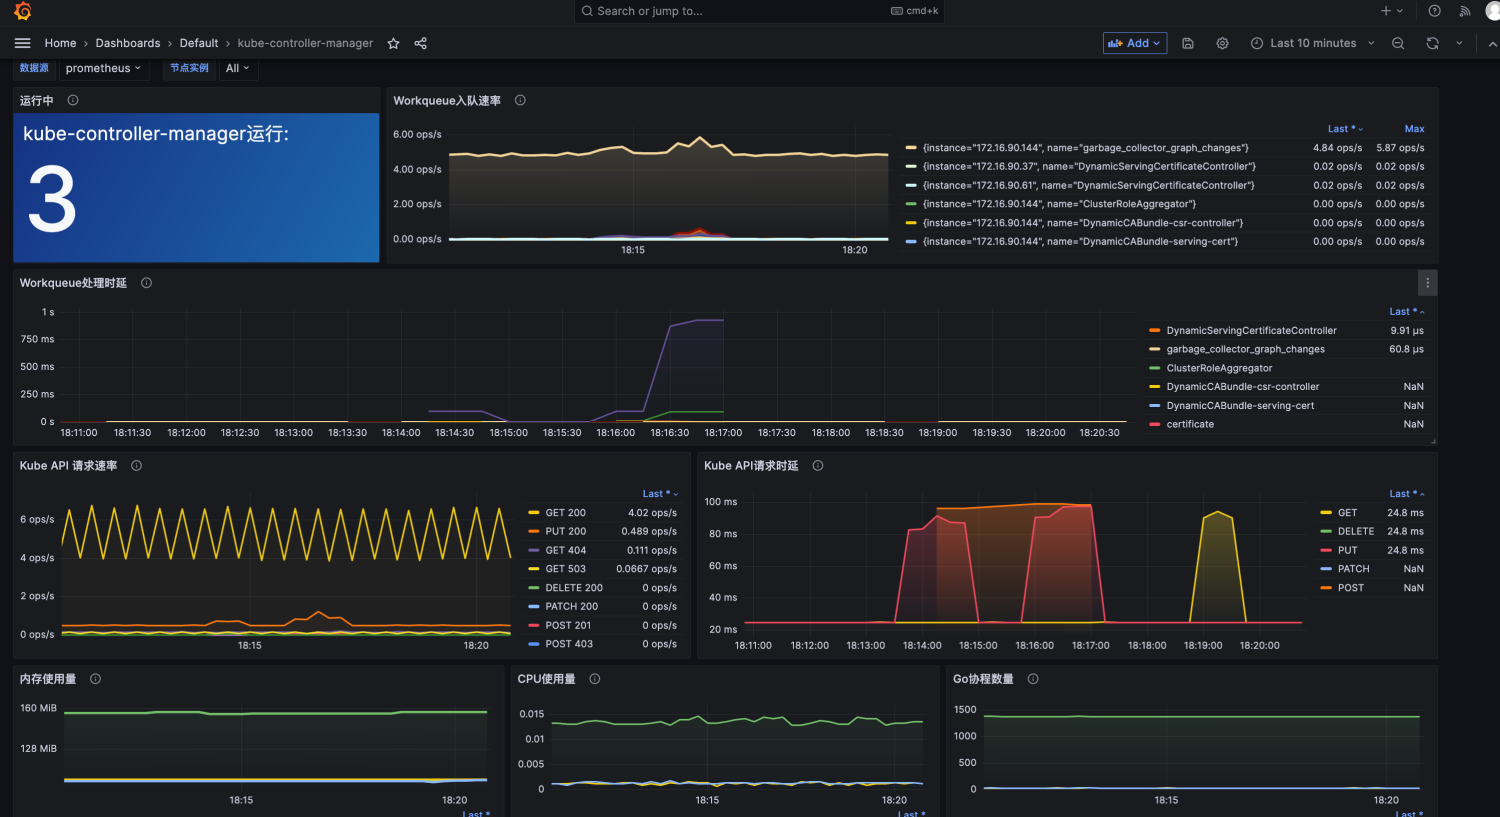This screenshot has width=1500, height=817.
Task: Click the Grafana logo icon
Action: coord(22,11)
